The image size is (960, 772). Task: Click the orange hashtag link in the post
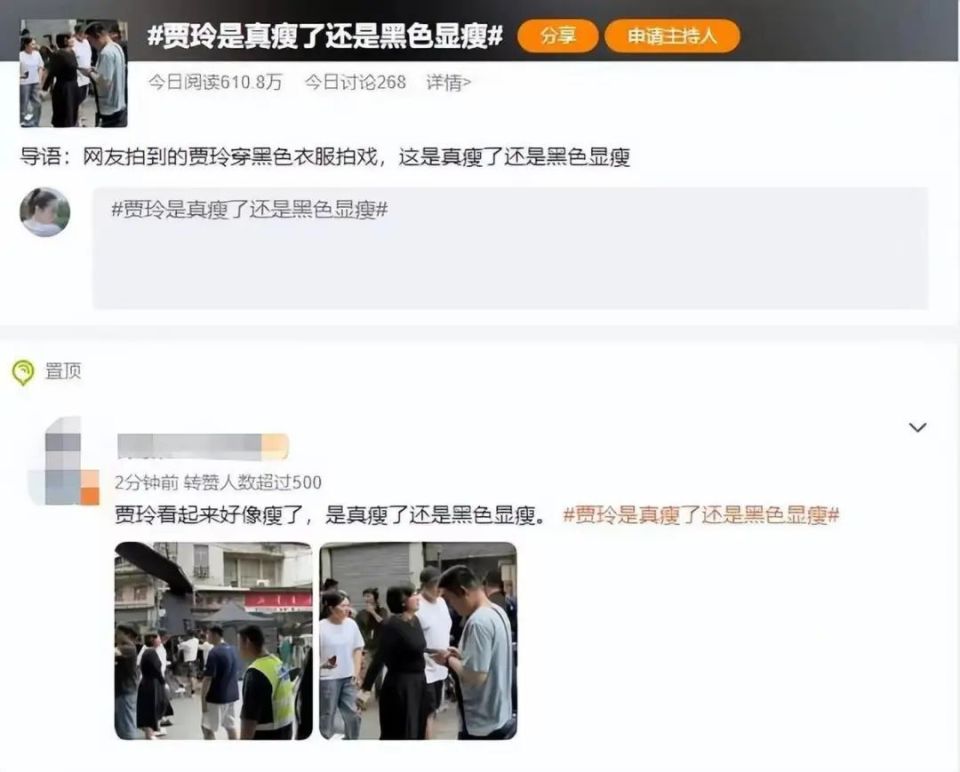click(701, 515)
